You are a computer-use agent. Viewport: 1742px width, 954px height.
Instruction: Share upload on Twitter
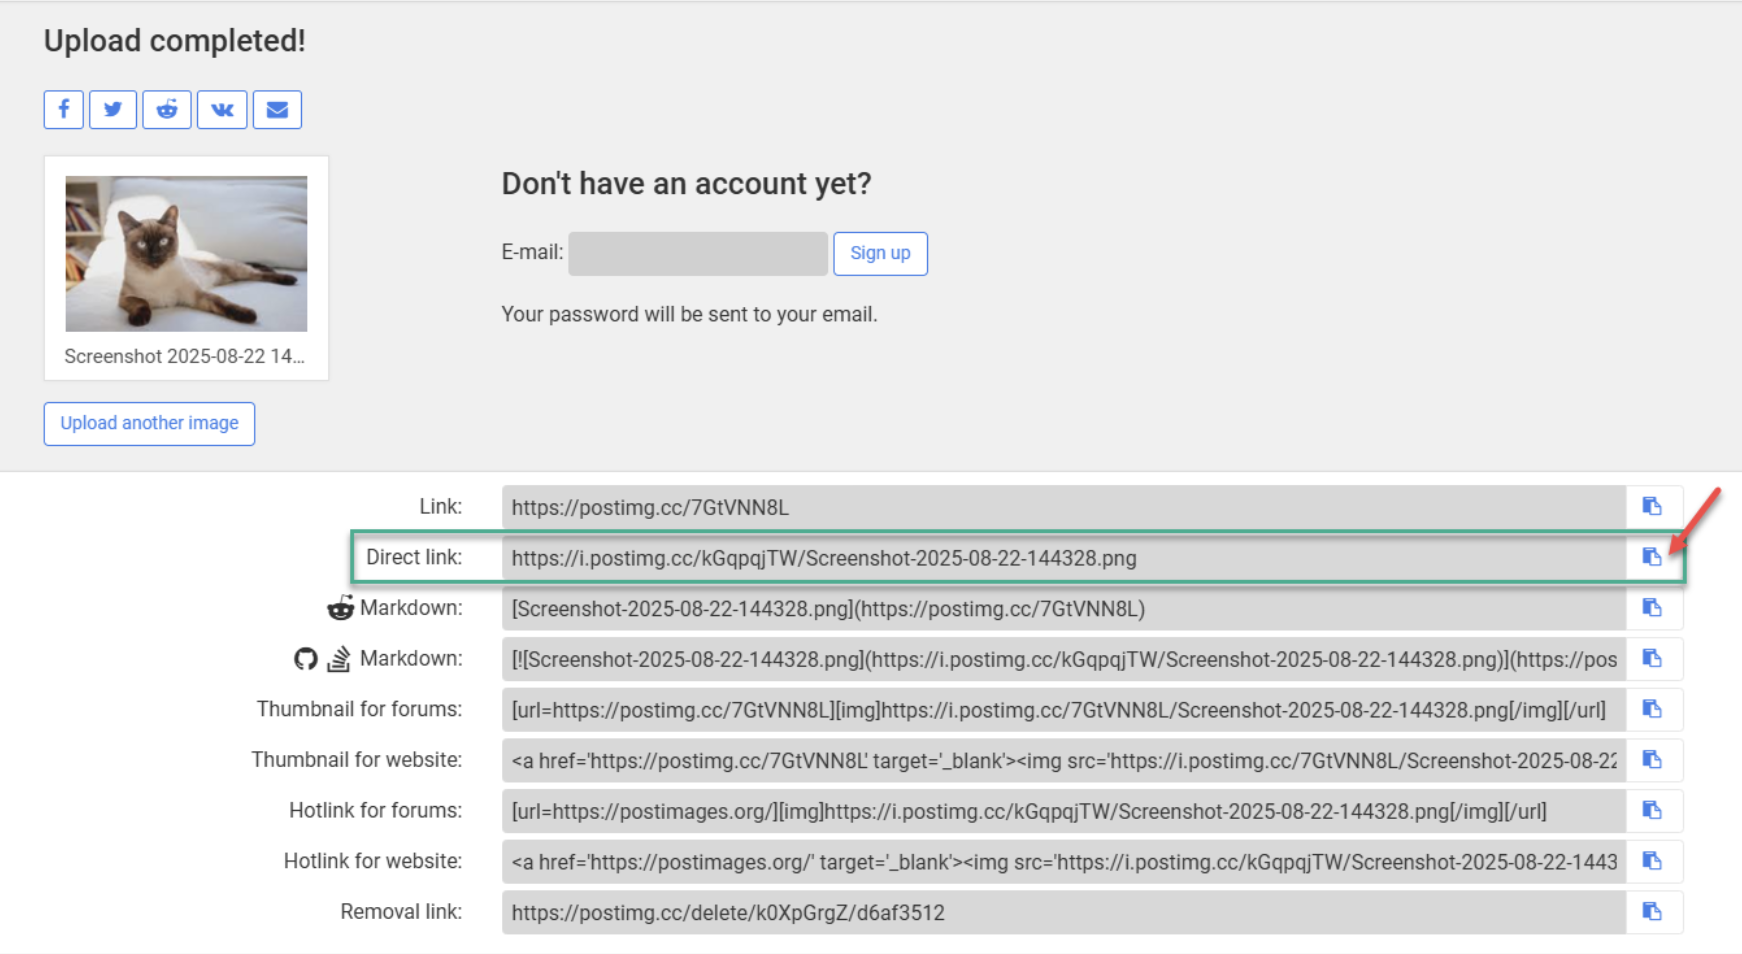[113, 109]
